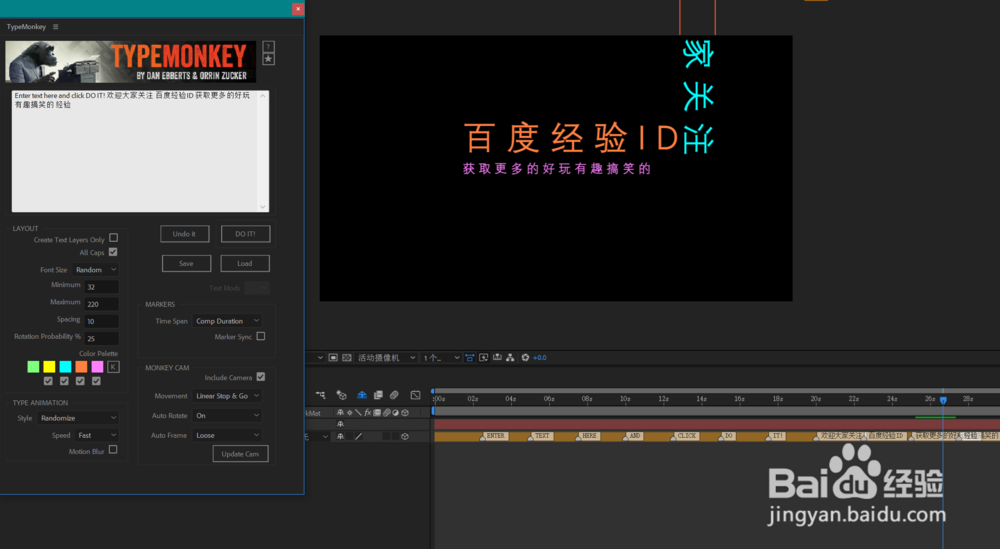Open the Time Span Comp Duration dropdown
The image size is (1000, 549).
point(227,321)
